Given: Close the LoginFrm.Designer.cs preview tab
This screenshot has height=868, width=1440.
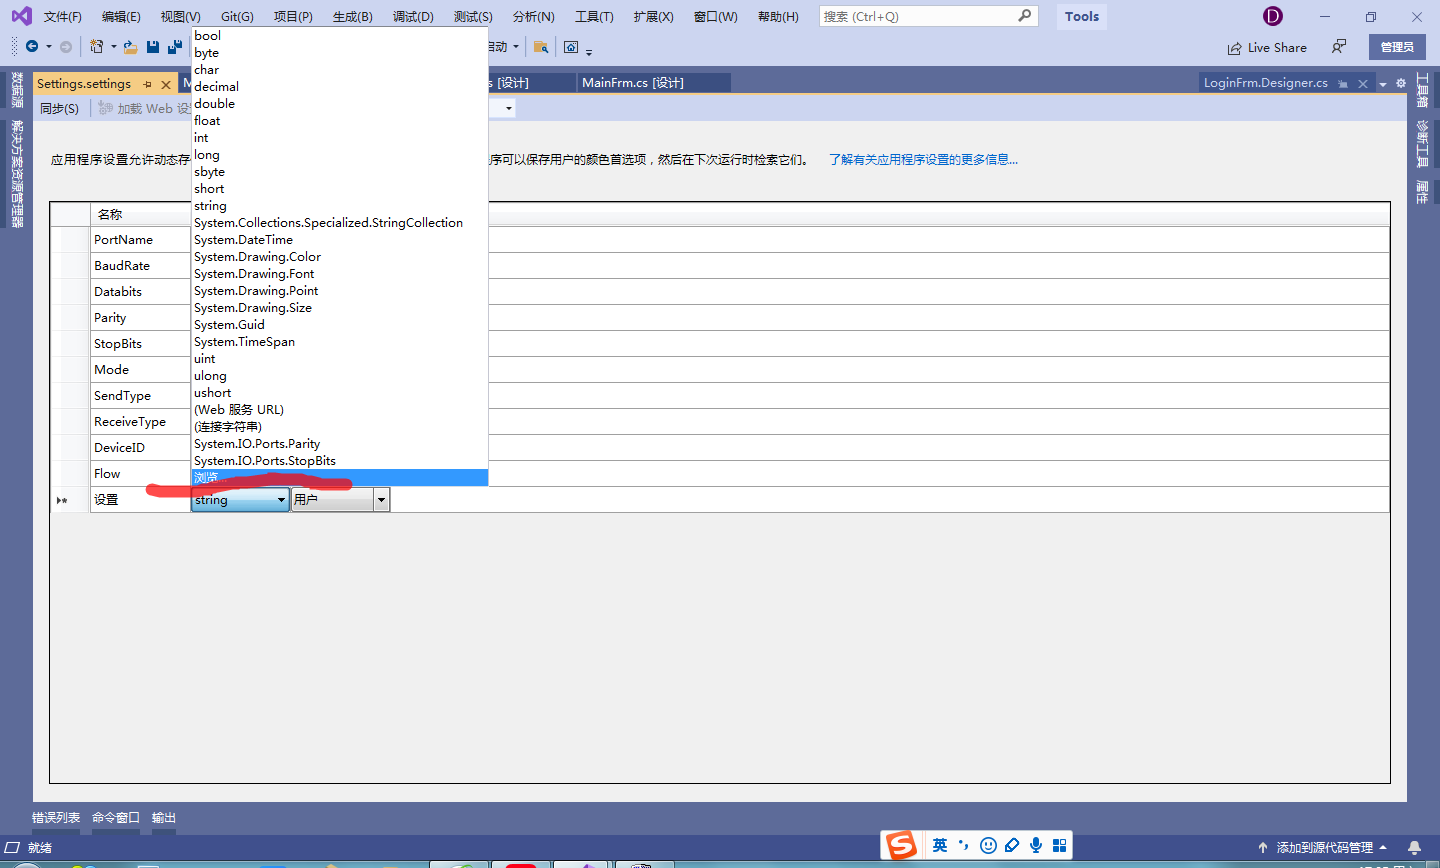Looking at the screenshot, I should pyautogui.click(x=1363, y=83).
